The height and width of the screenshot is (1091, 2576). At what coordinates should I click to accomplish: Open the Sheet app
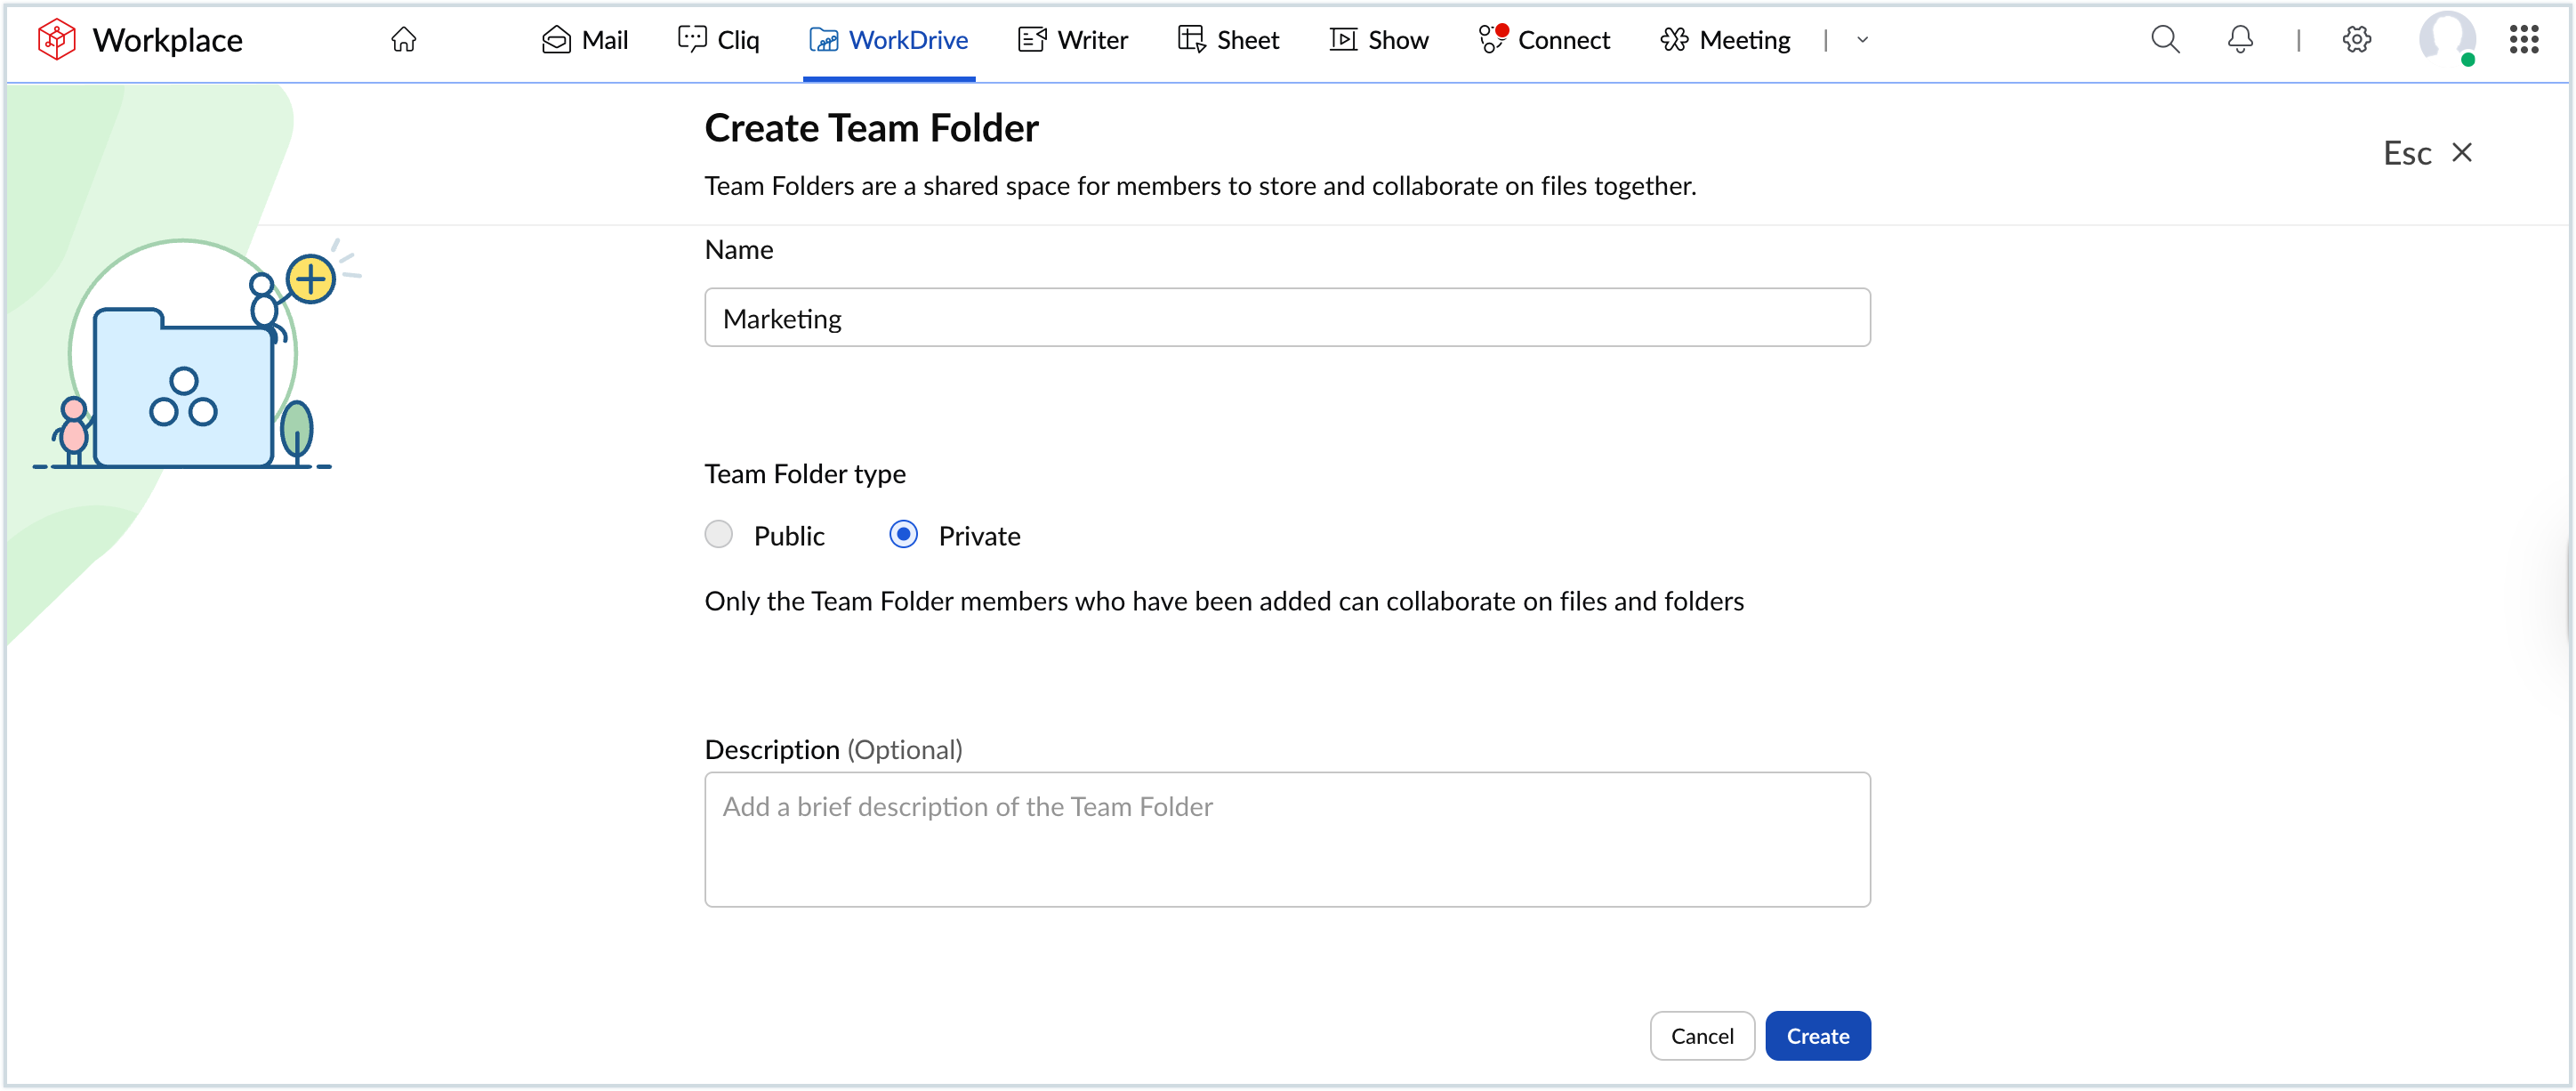pyautogui.click(x=1228, y=40)
